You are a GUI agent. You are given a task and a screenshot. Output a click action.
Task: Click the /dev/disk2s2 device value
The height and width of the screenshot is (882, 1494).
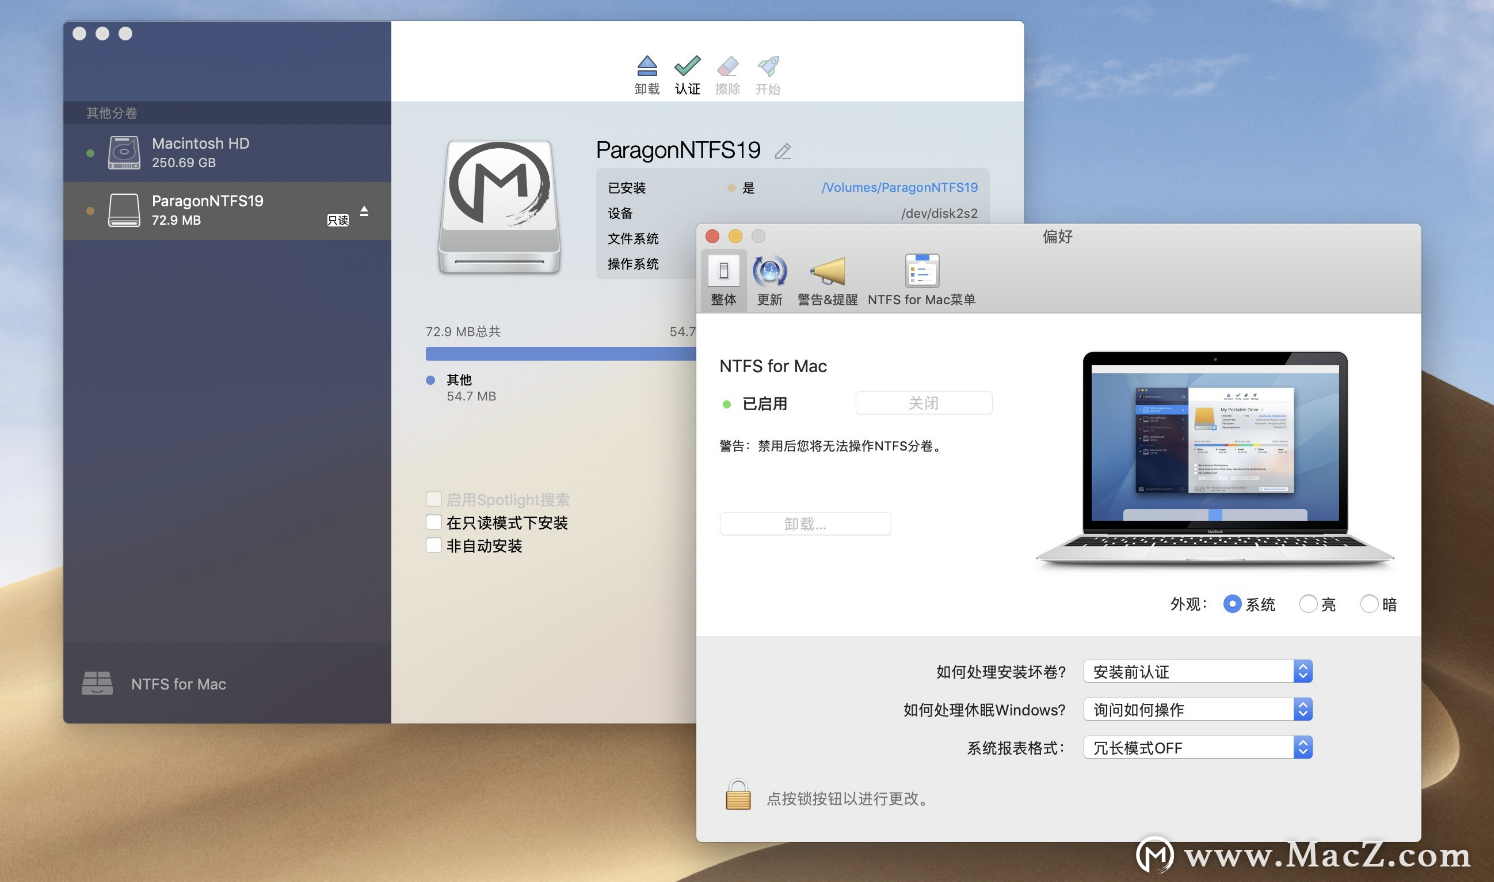(x=939, y=213)
